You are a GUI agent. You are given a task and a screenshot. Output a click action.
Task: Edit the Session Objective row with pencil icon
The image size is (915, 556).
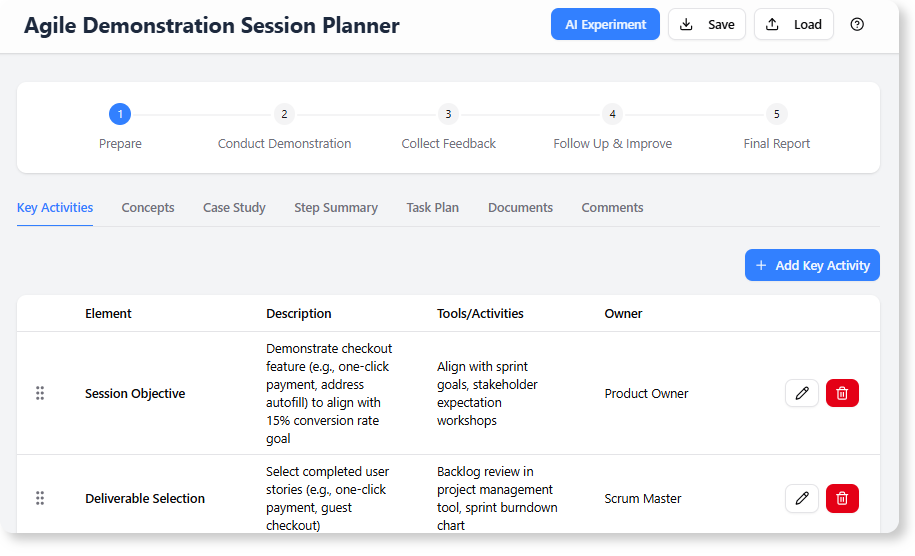pos(802,394)
